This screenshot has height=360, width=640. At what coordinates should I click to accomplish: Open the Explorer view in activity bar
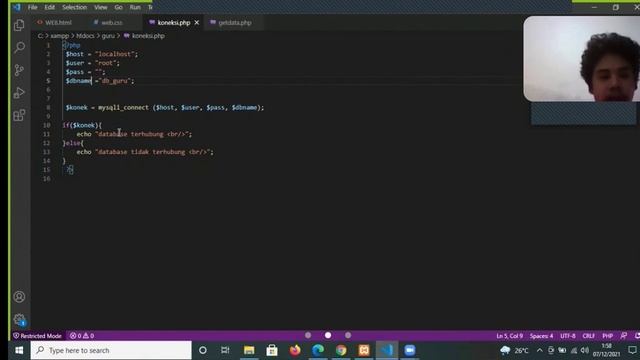[x=19, y=25]
